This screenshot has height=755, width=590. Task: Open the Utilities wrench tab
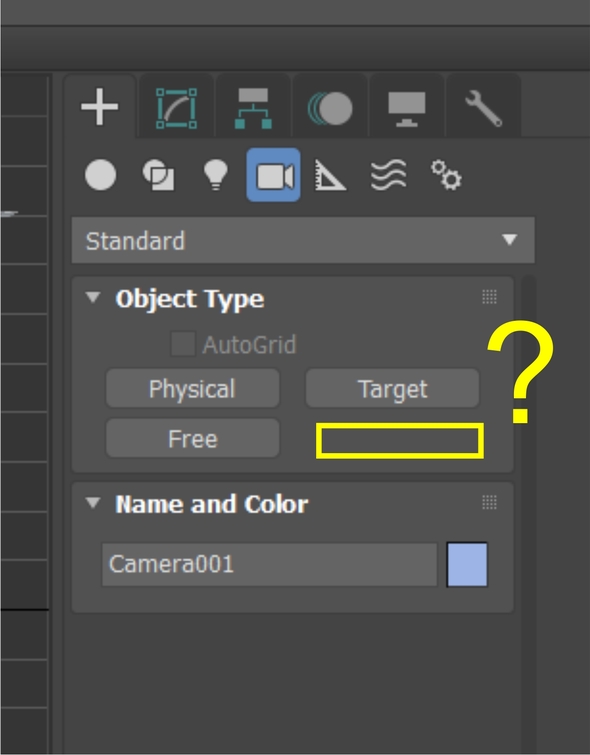[x=484, y=108]
